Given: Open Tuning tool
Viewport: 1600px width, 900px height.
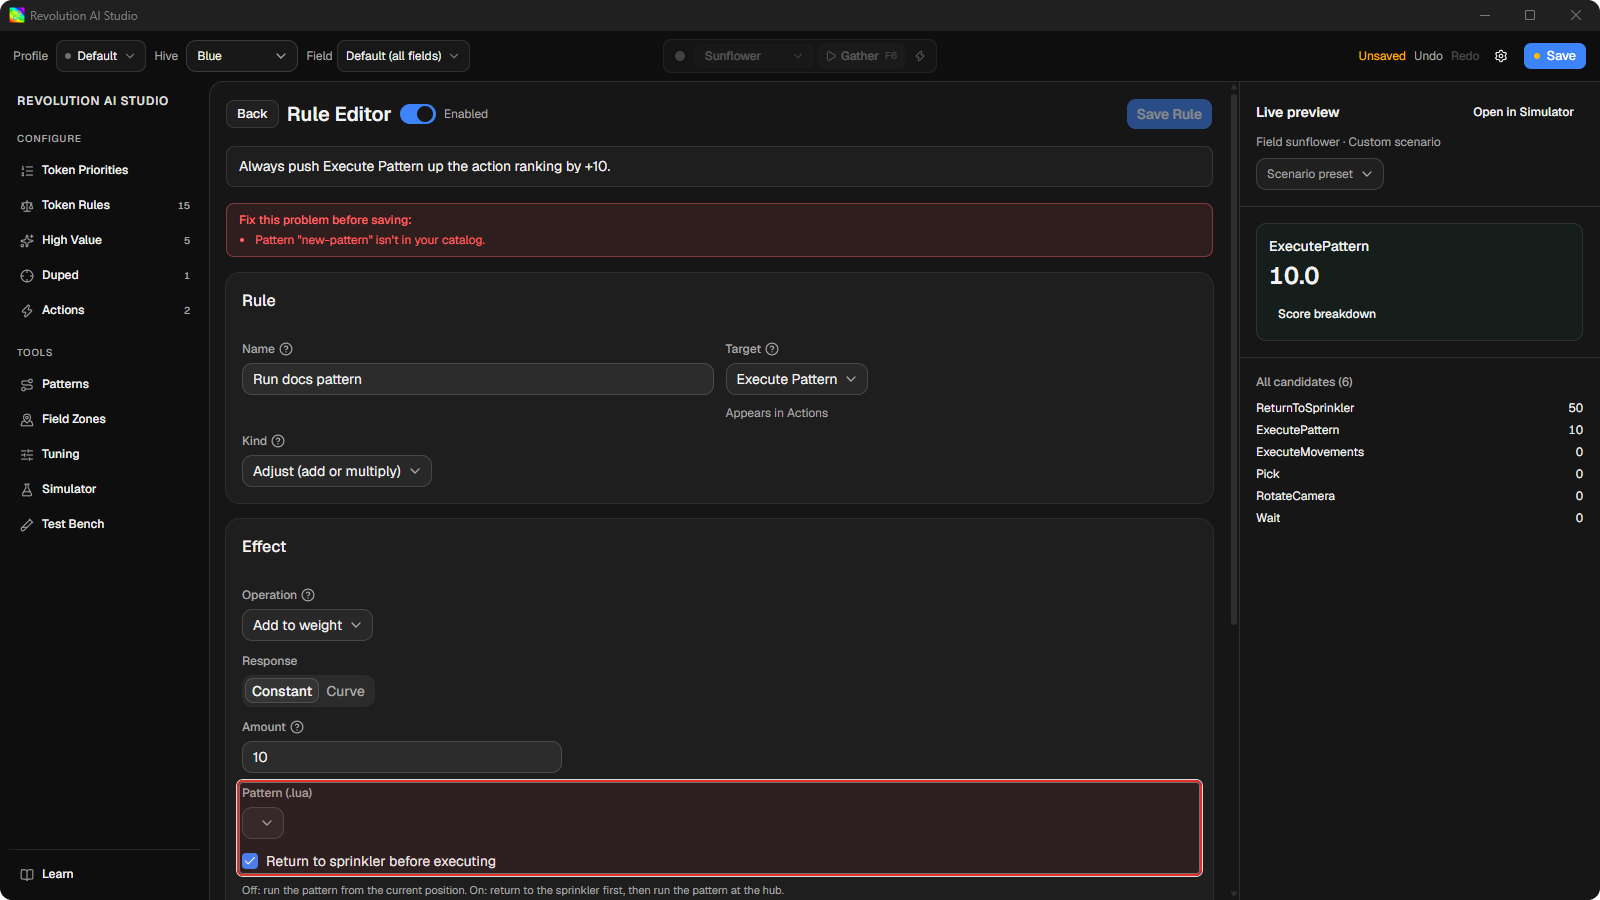Looking at the screenshot, I should click(x=105, y=454).
